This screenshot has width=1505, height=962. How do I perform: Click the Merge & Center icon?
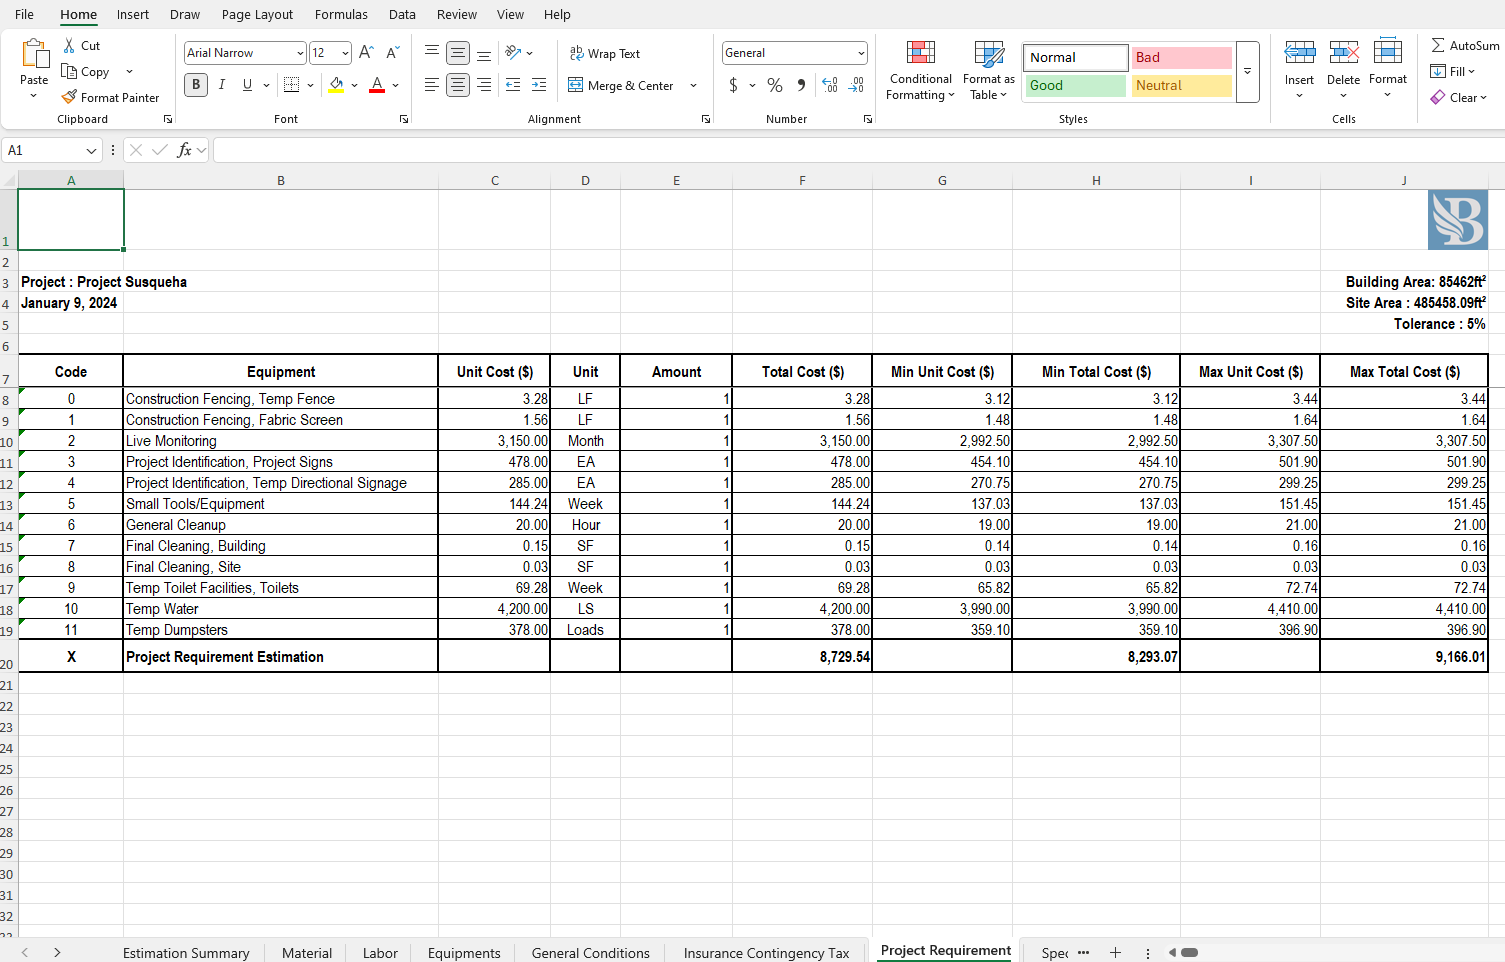(x=576, y=85)
